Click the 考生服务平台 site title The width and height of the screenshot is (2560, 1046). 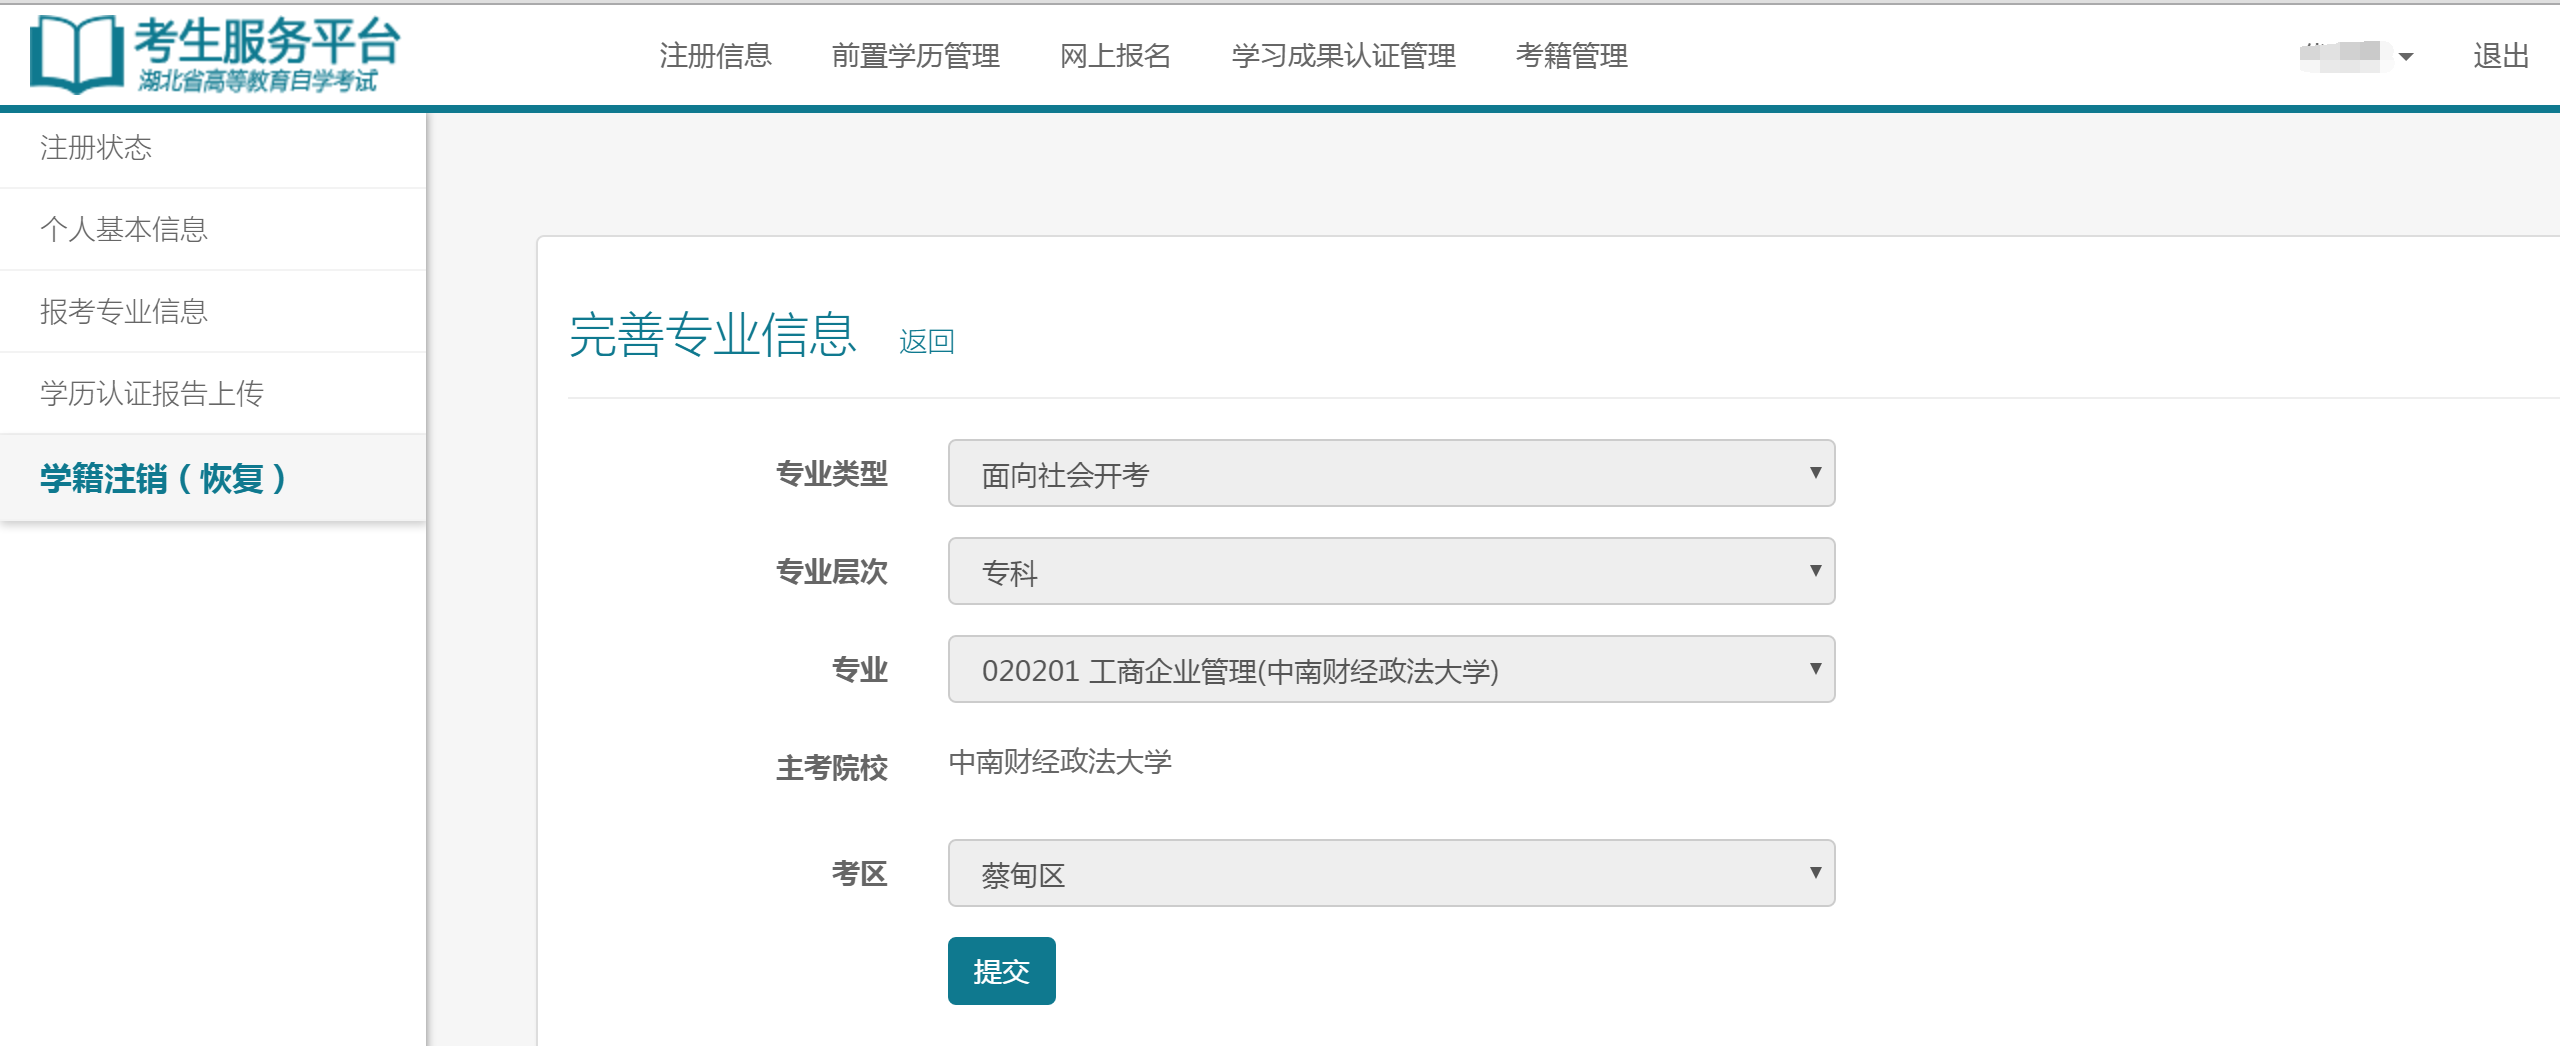pos(266,42)
